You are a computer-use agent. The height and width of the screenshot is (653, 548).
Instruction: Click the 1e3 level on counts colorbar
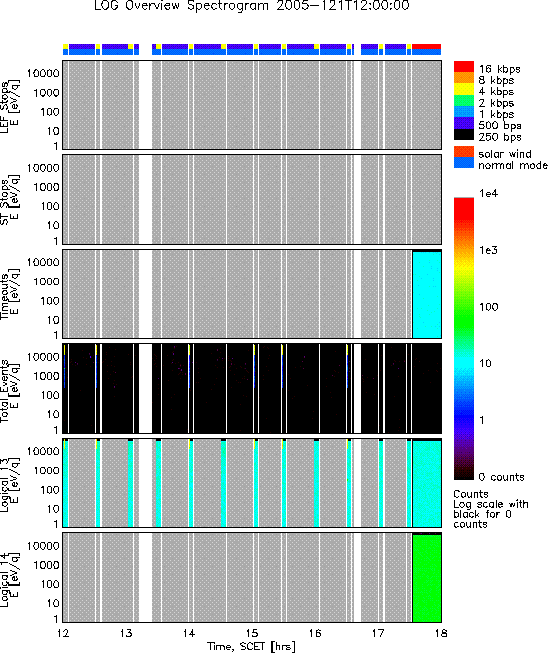(x=488, y=250)
